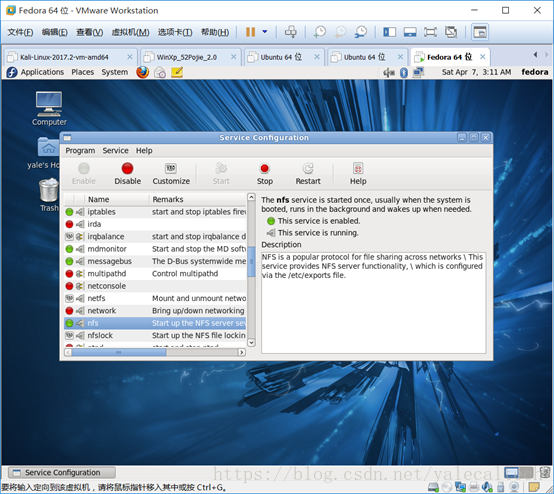This screenshot has height=494, width=554.
Task: Click the date and time clock
Action: [476, 72]
